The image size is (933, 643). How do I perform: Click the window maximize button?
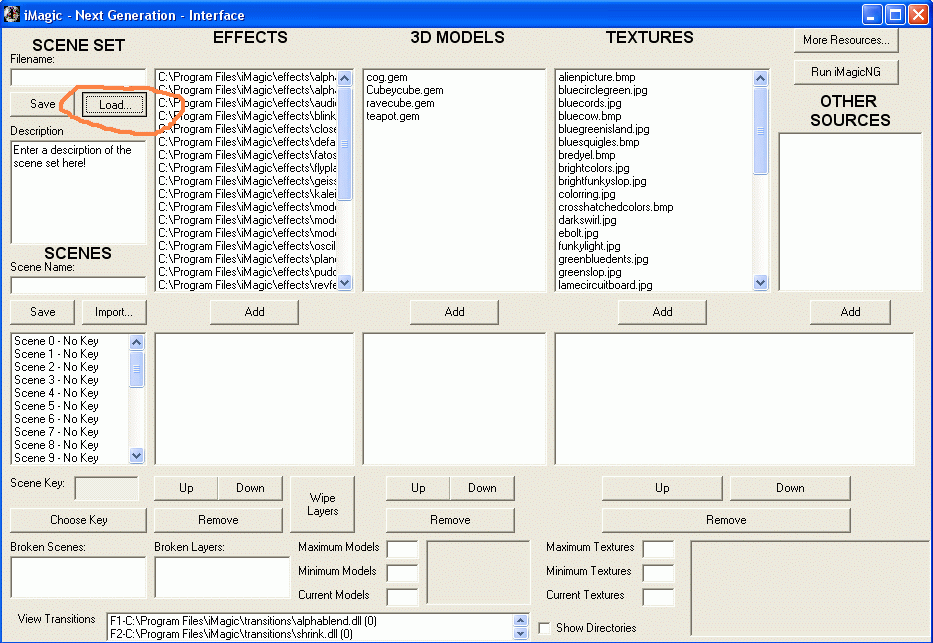(x=895, y=14)
